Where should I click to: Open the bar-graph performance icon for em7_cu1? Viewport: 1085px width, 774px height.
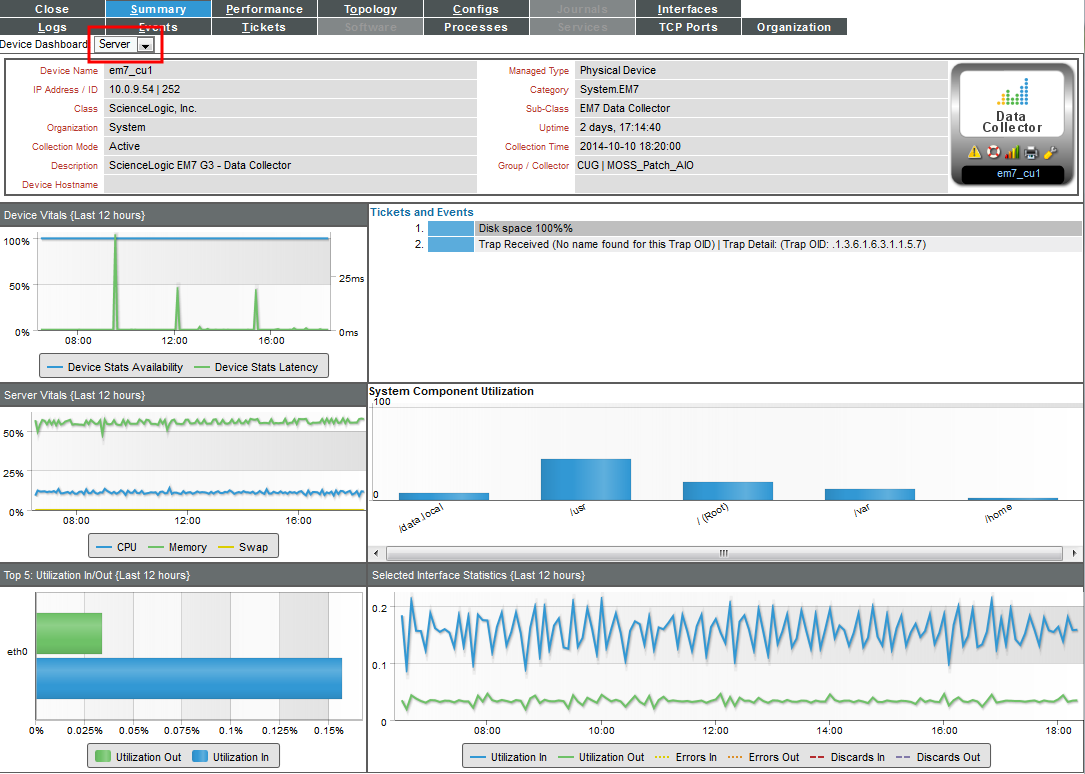tap(1012, 151)
